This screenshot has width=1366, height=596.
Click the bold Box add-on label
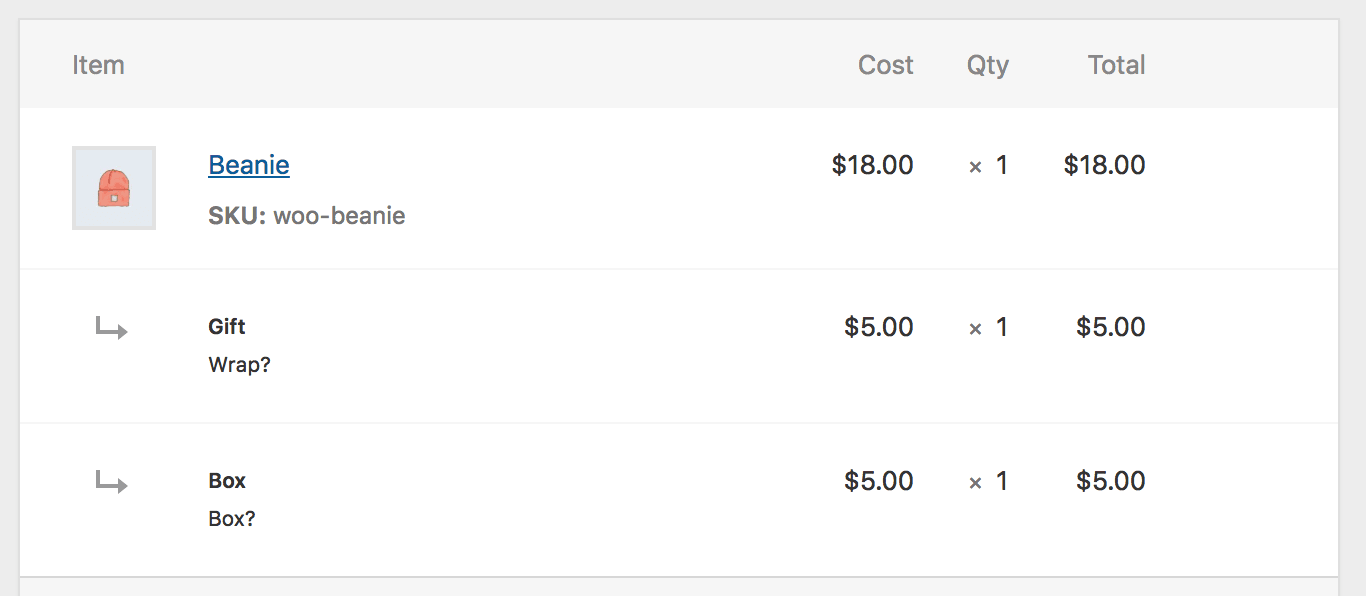227,481
